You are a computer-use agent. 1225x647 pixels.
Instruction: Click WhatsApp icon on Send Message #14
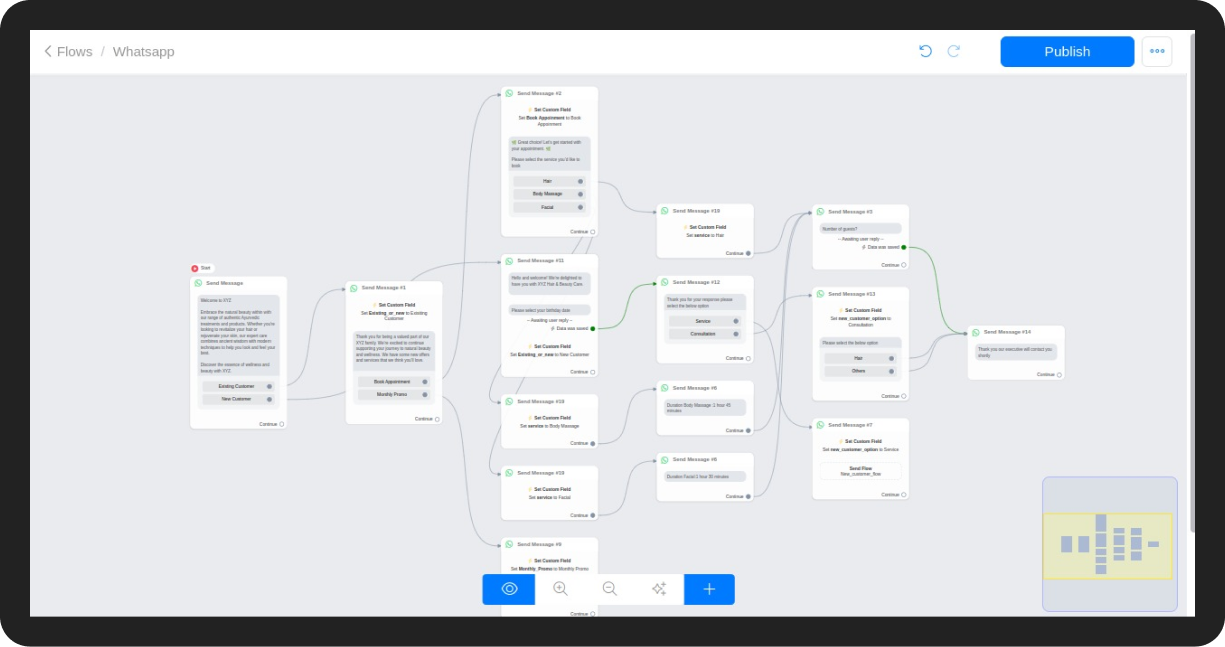(976, 332)
